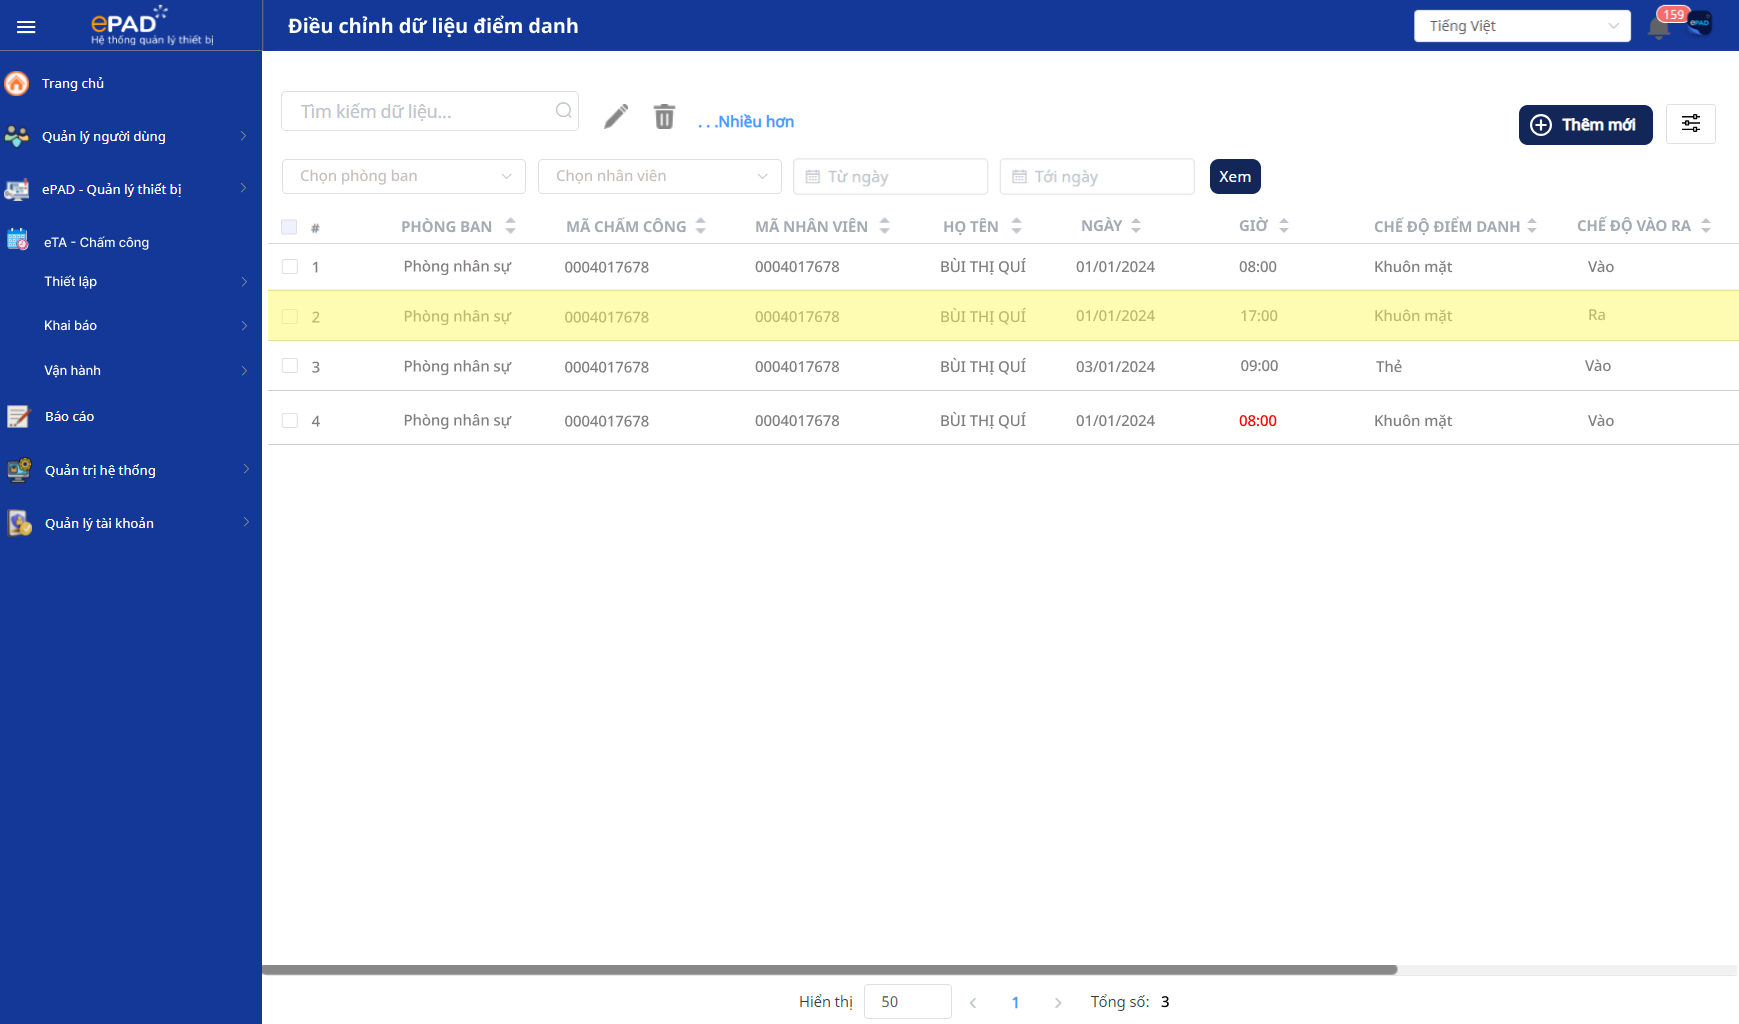The width and height of the screenshot is (1739, 1024).
Task: Expand Quản lý tài khoản chevron
Action: 245,523
